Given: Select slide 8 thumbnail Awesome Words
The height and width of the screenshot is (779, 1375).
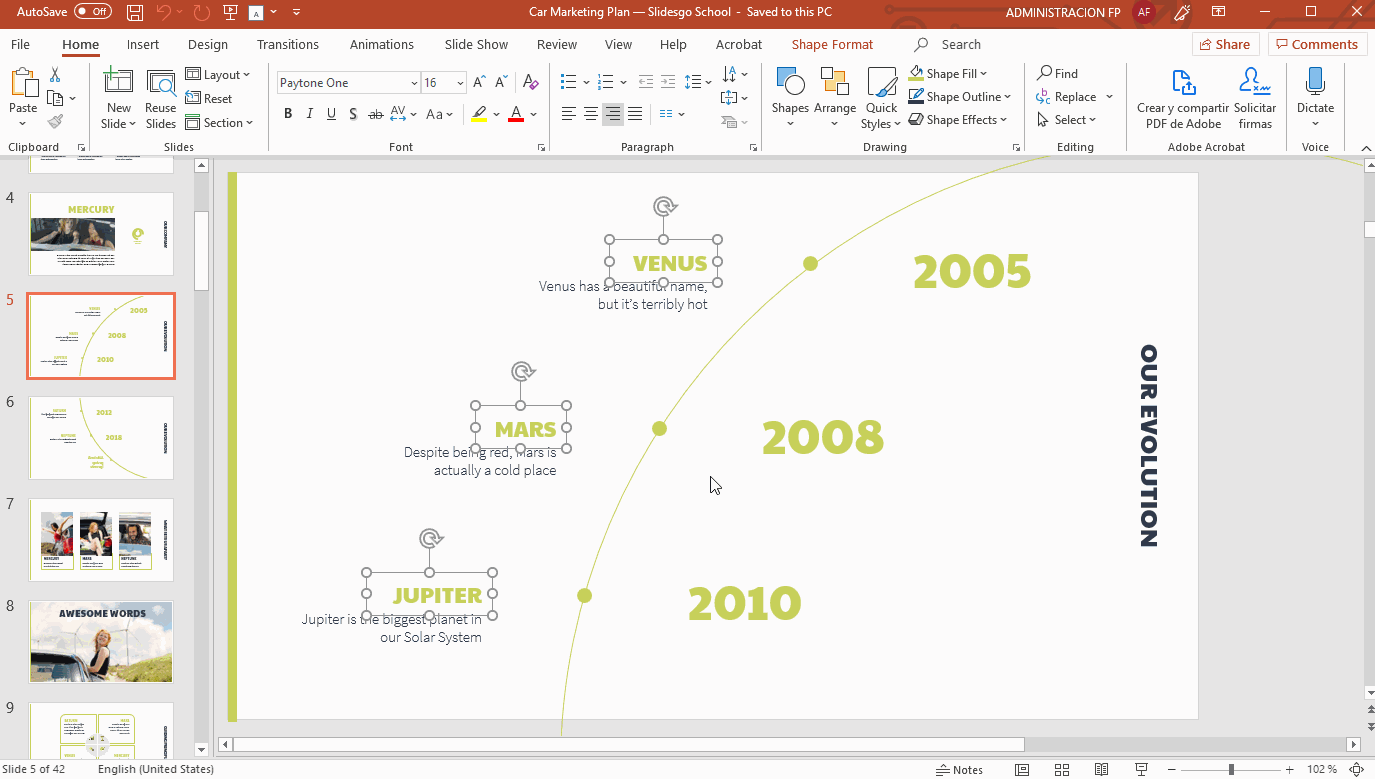Looking at the screenshot, I should click(x=101, y=642).
